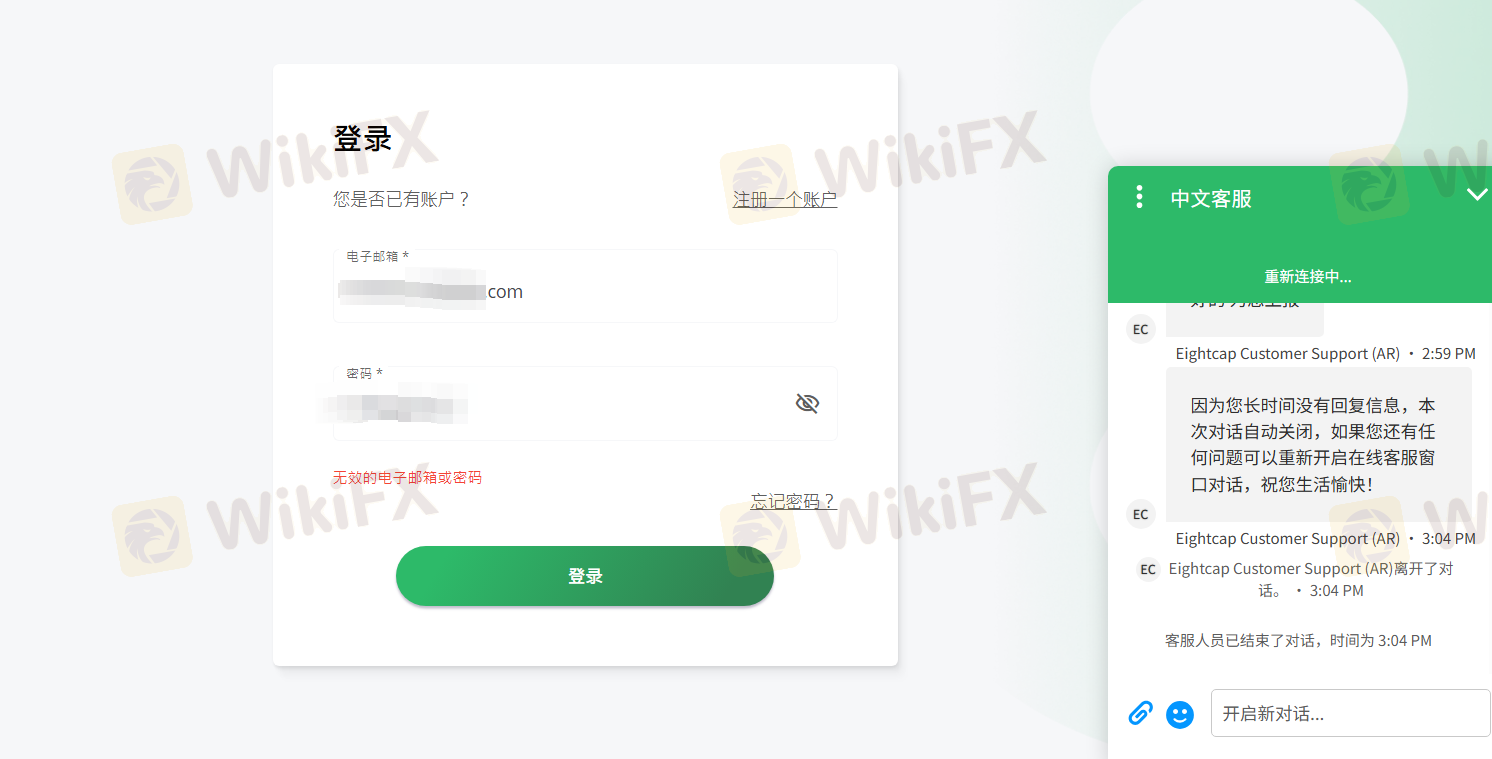Follow the 忘记密码？ link

[x=793, y=501]
